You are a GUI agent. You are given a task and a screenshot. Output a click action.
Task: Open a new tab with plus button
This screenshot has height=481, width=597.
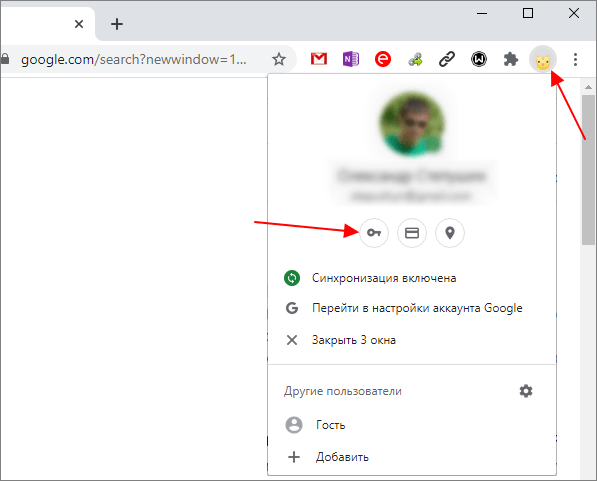117,24
